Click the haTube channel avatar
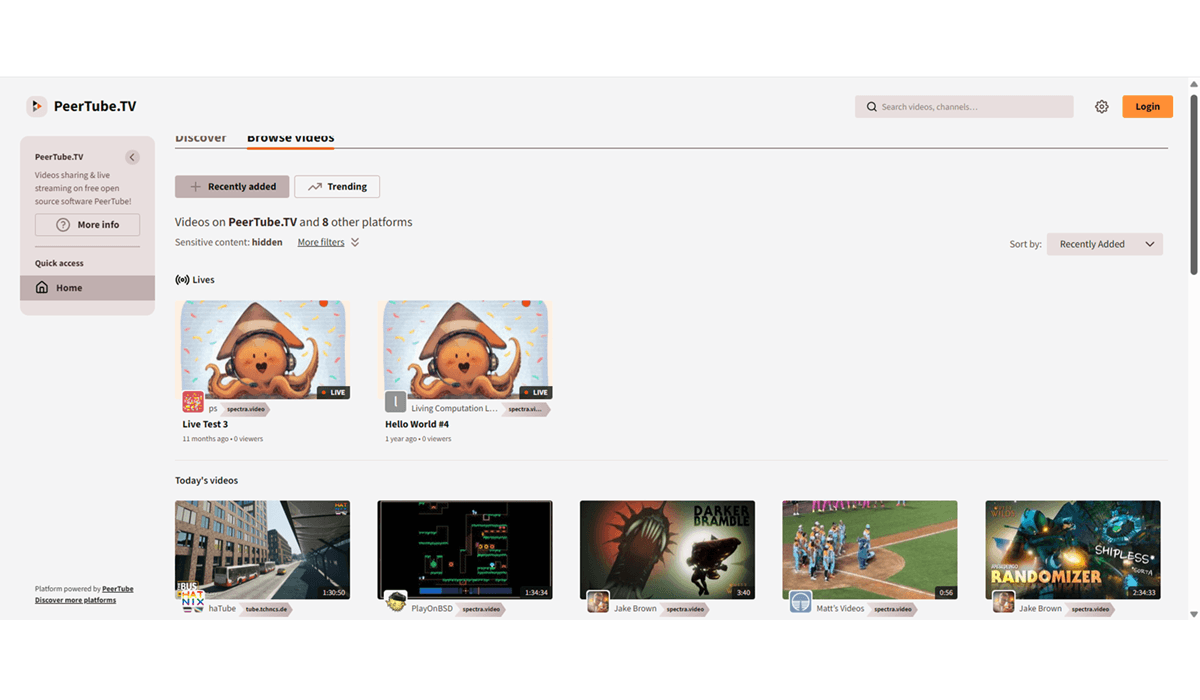This screenshot has height=700, width=1200. point(193,602)
